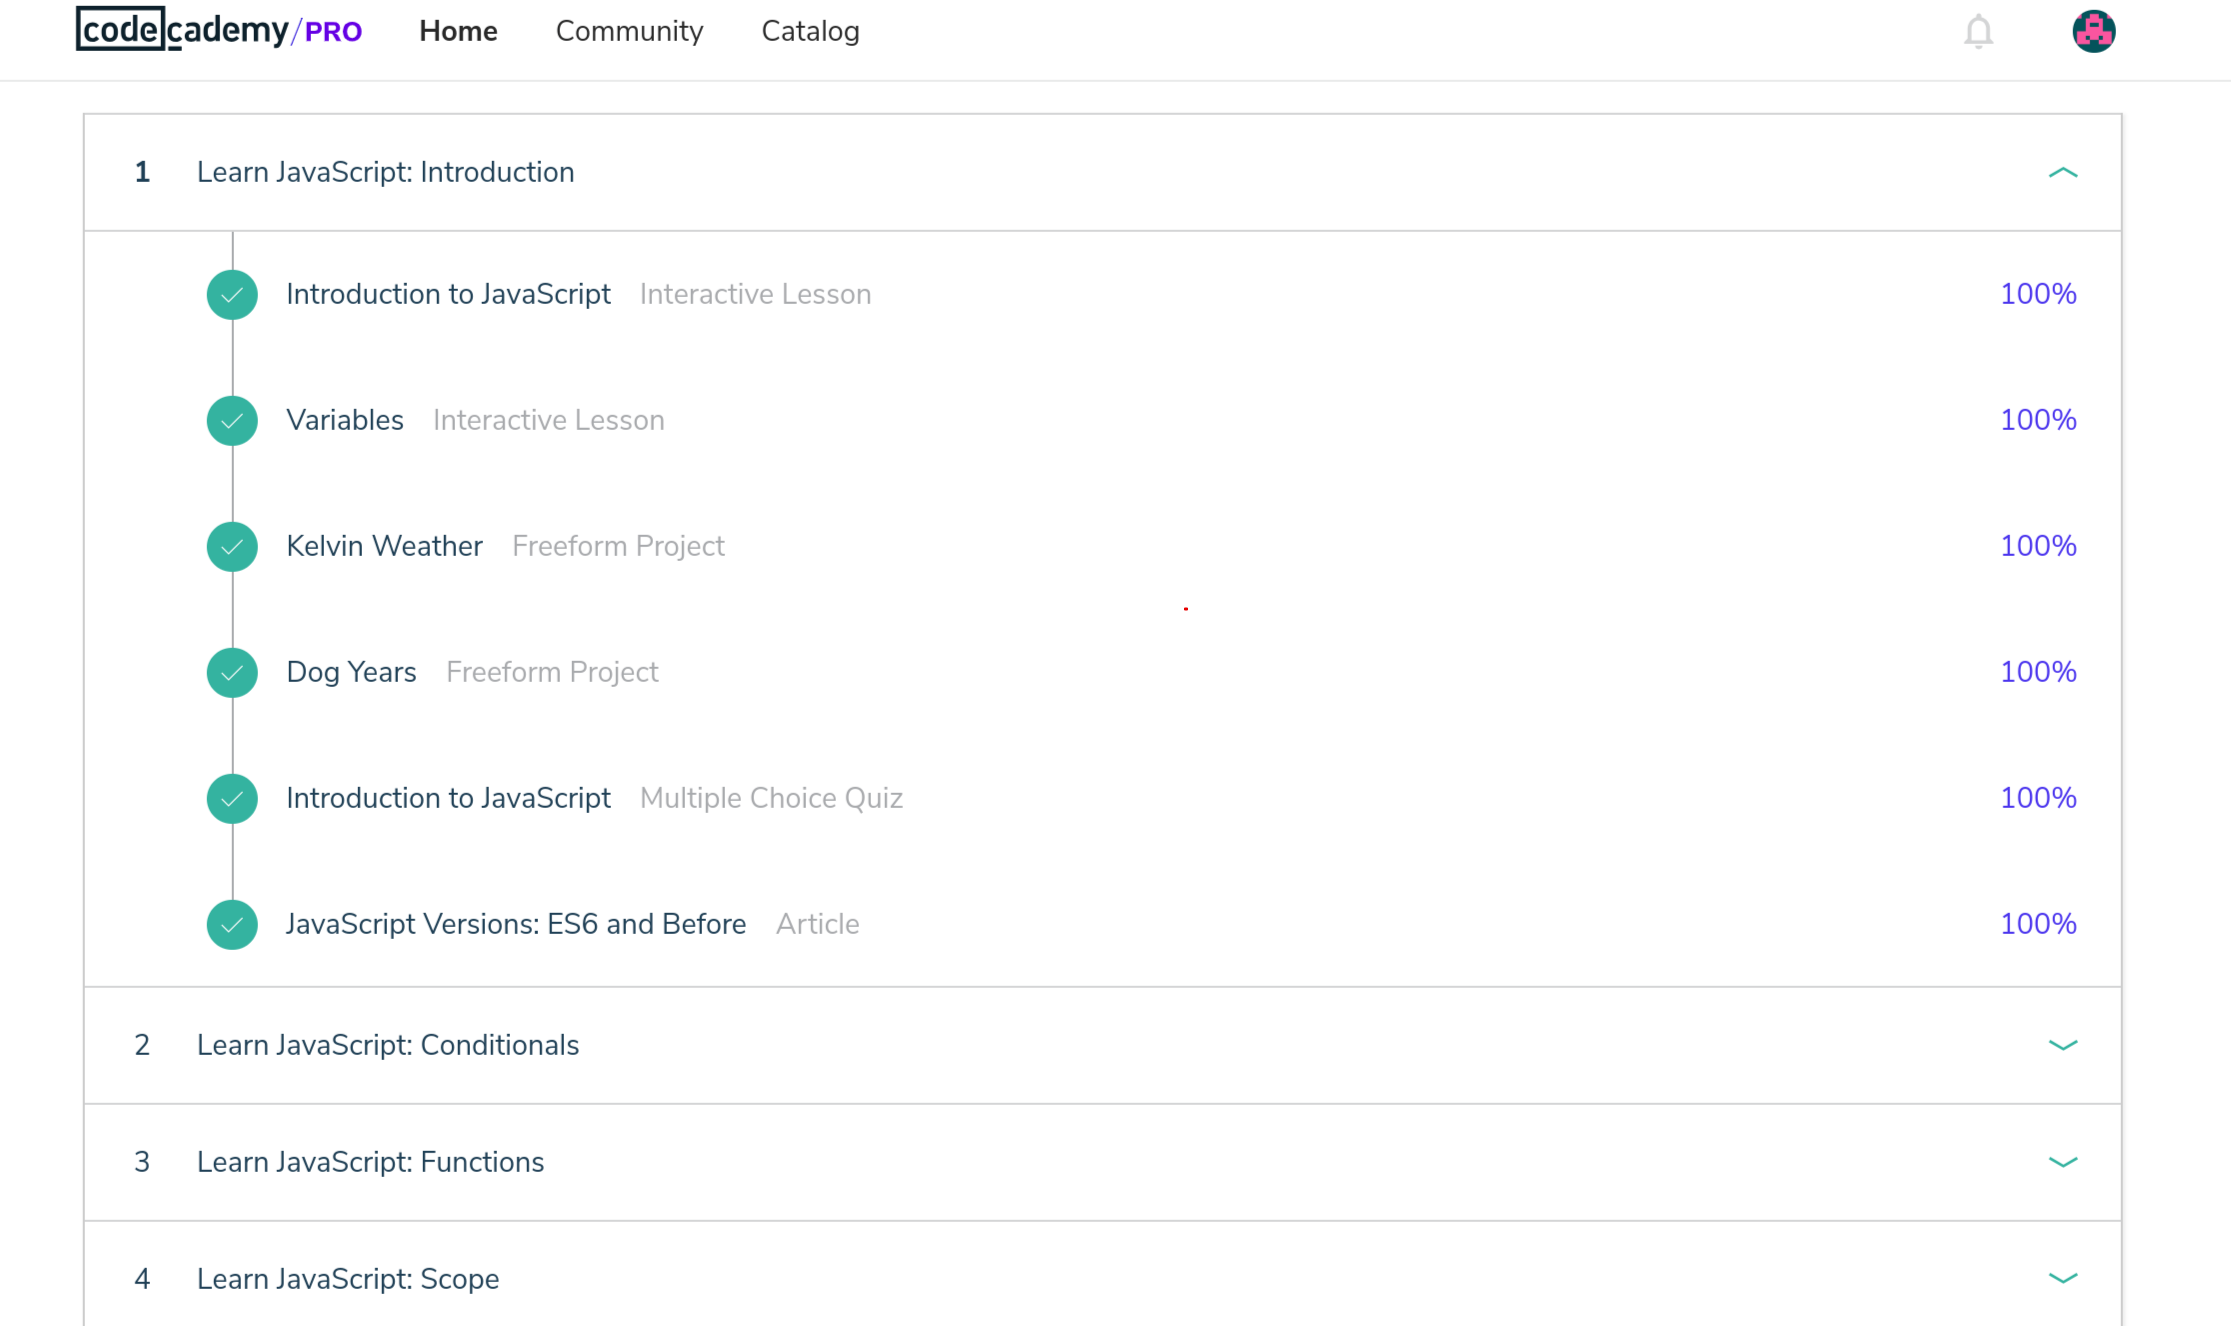
Task: Expand the Learn JavaScript: Conditionals section
Action: pos(2062,1045)
